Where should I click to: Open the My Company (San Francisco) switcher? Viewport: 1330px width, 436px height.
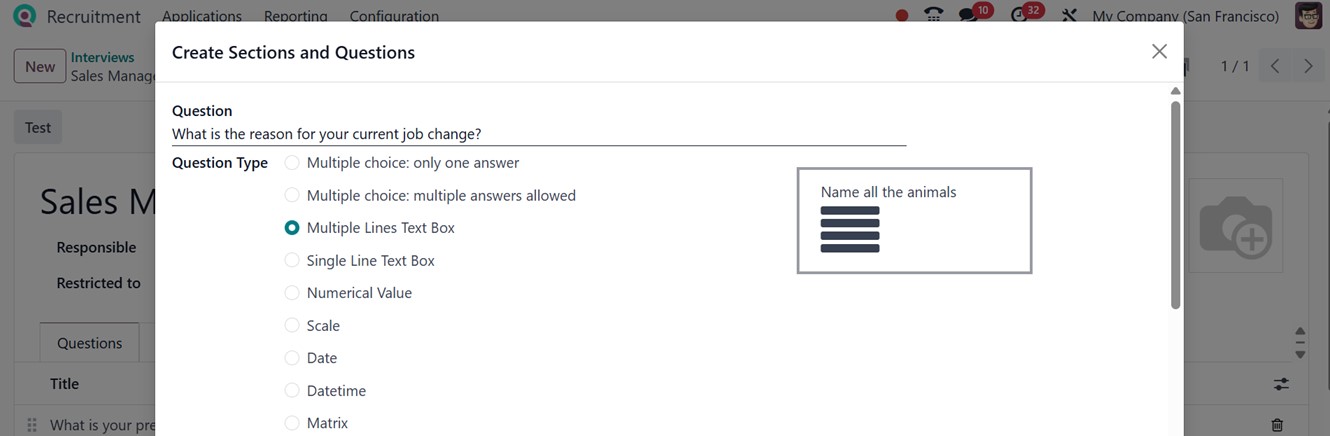pos(1185,16)
